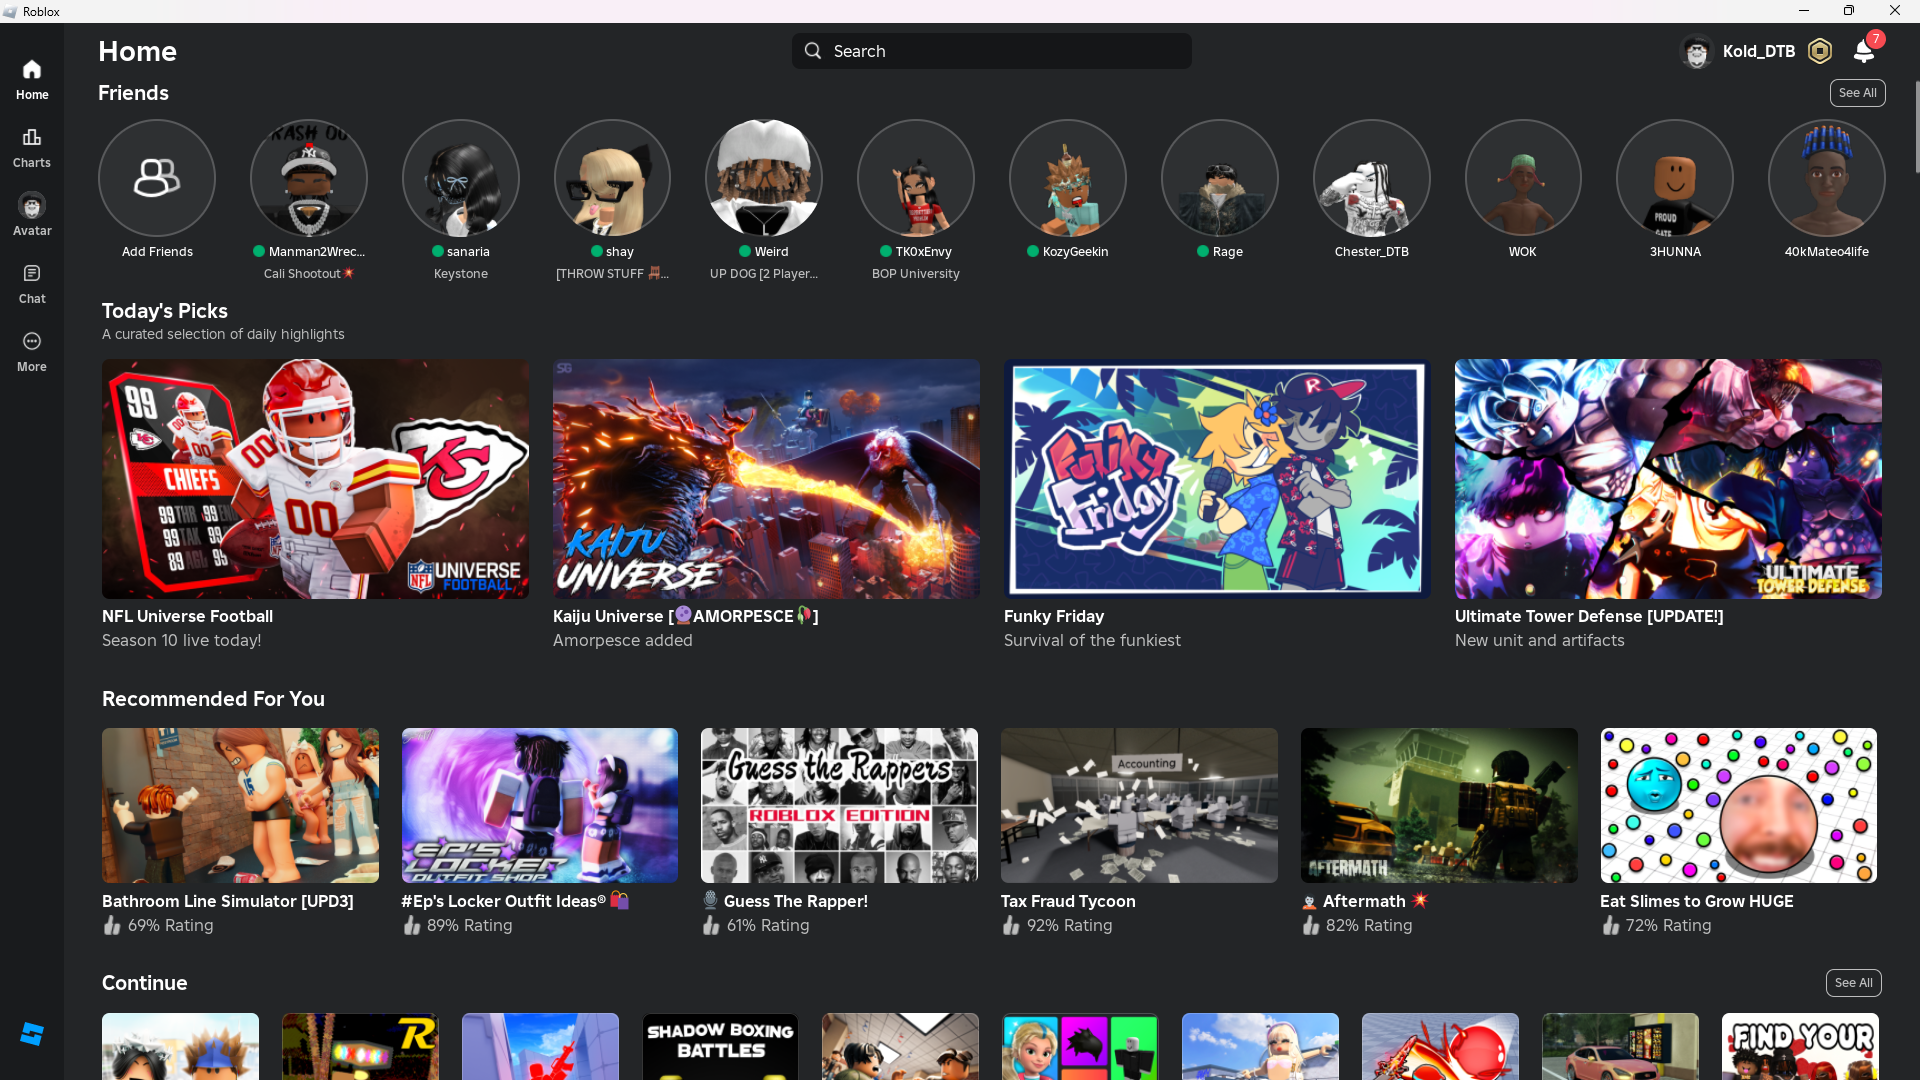Image resolution: width=1920 pixels, height=1080 pixels.
Task: Open WOK friend avatar
Action: (x=1523, y=178)
